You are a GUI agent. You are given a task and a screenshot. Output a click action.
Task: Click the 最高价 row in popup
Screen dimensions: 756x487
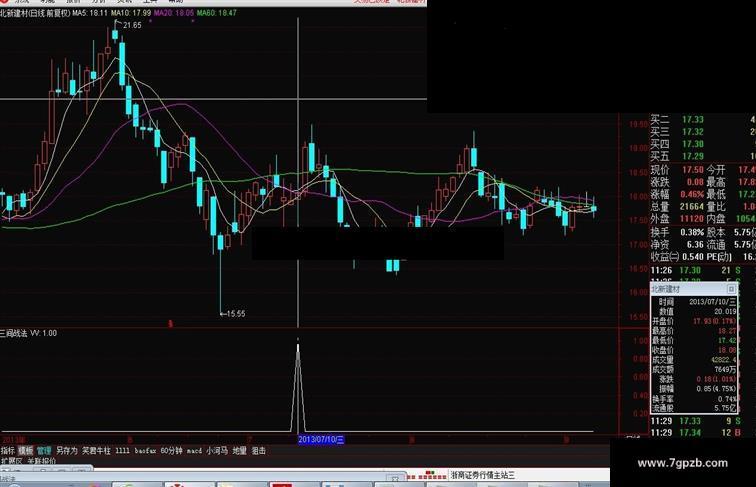pyautogui.click(x=694, y=331)
